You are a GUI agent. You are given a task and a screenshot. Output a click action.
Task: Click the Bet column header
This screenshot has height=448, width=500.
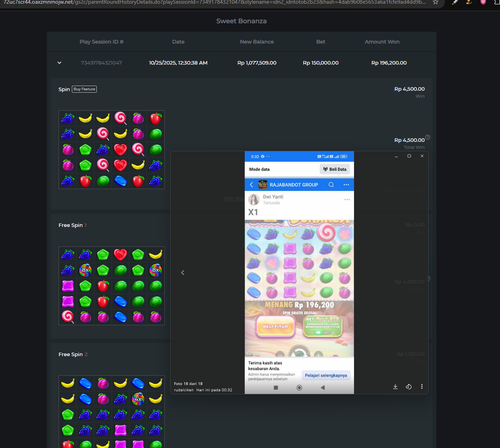[321, 42]
